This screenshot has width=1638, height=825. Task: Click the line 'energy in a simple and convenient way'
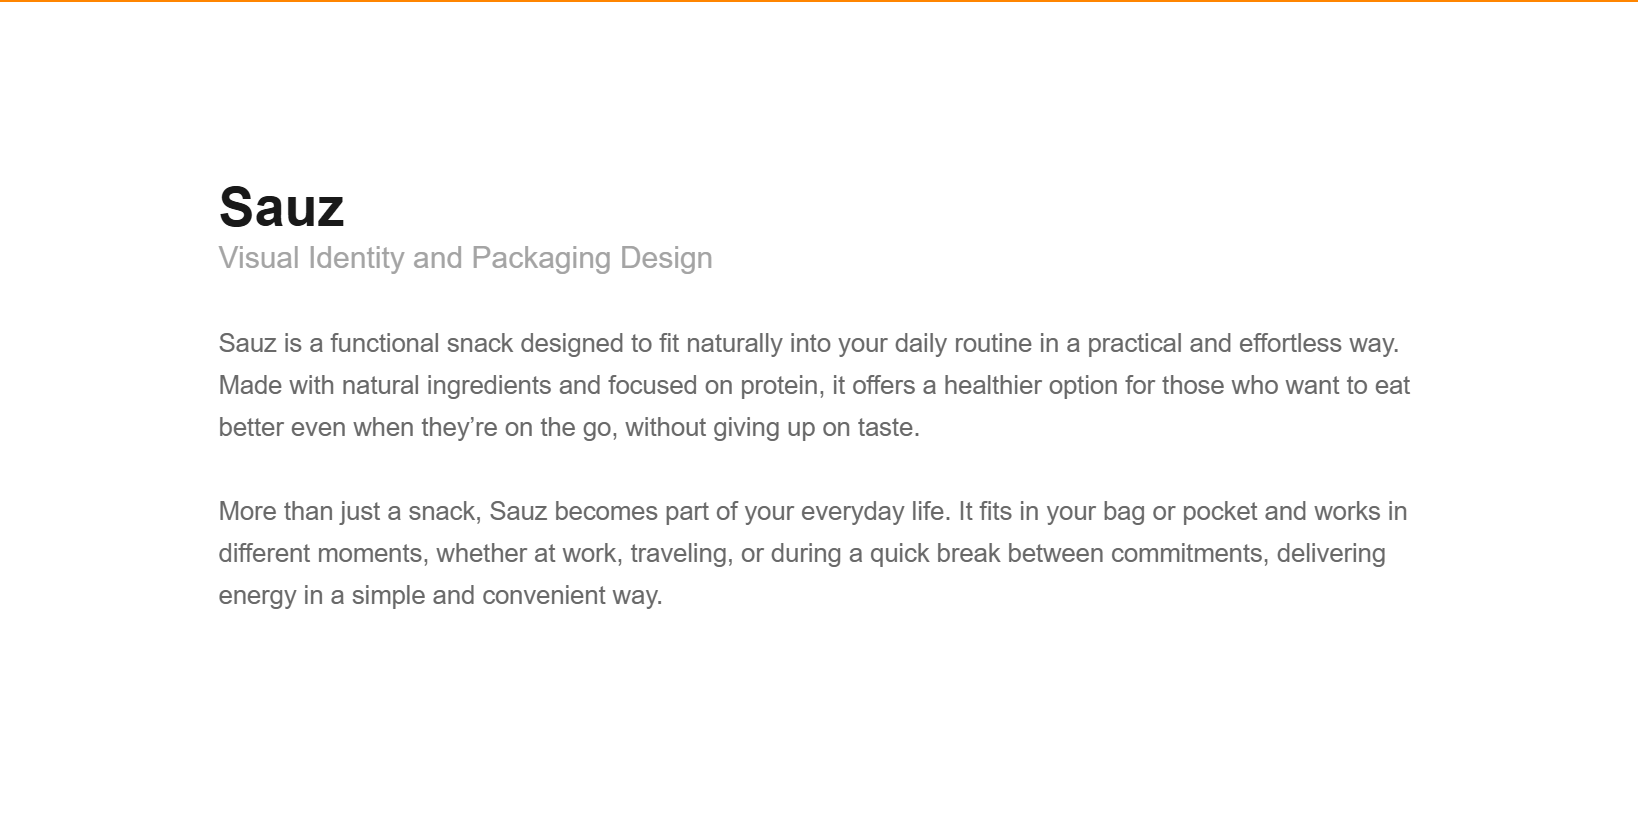(x=441, y=595)
